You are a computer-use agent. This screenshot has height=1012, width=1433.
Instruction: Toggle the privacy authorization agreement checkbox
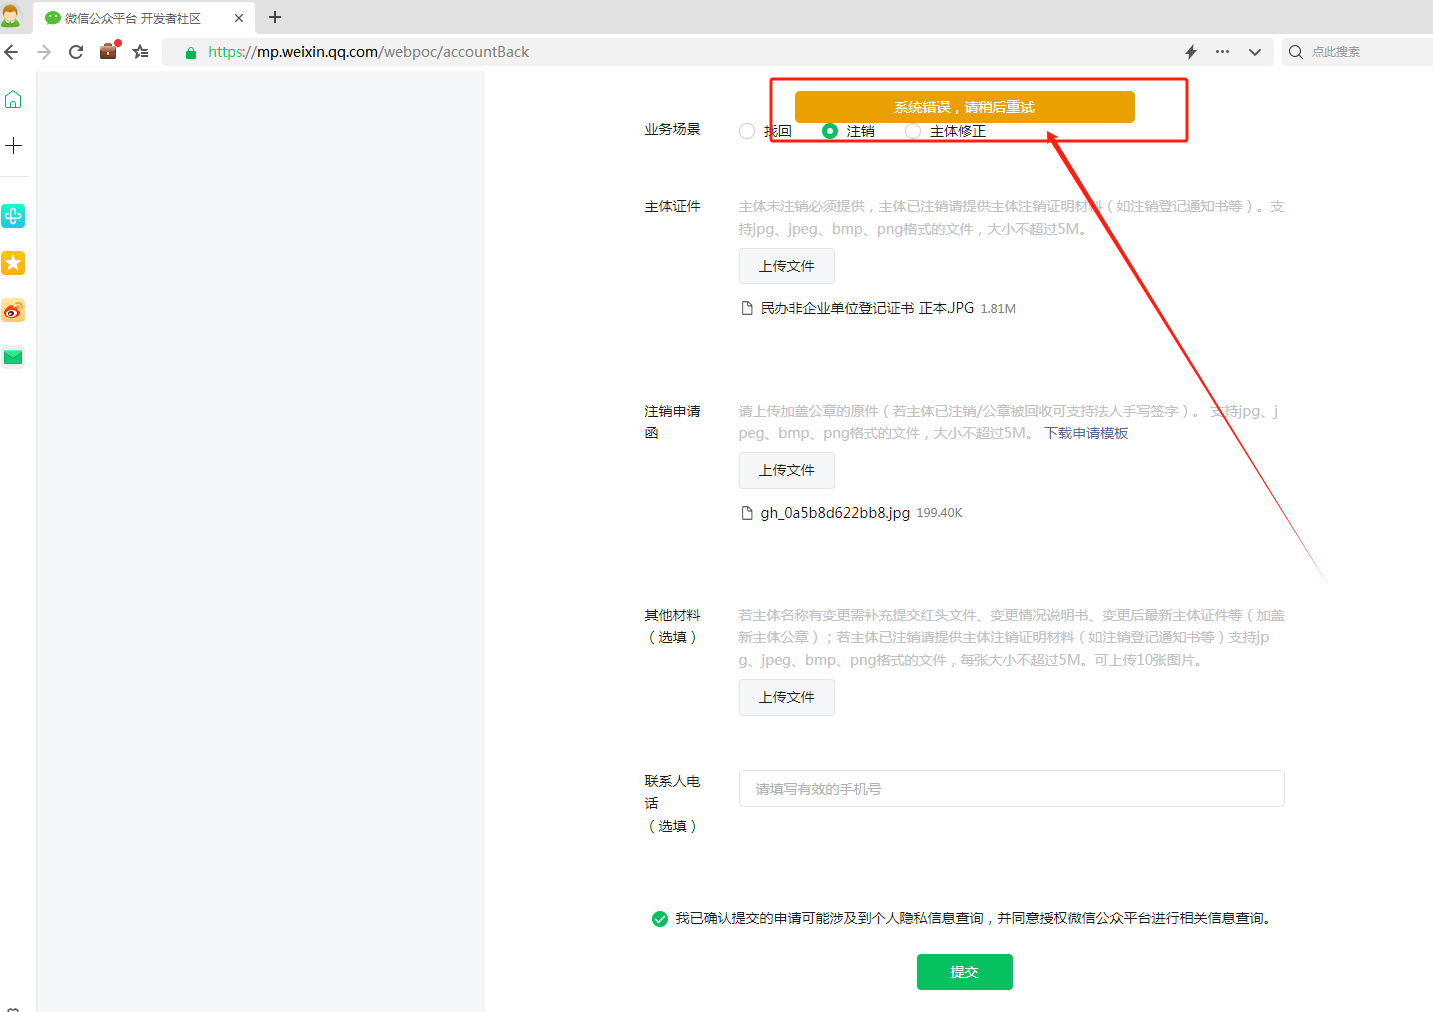(660, 919)
